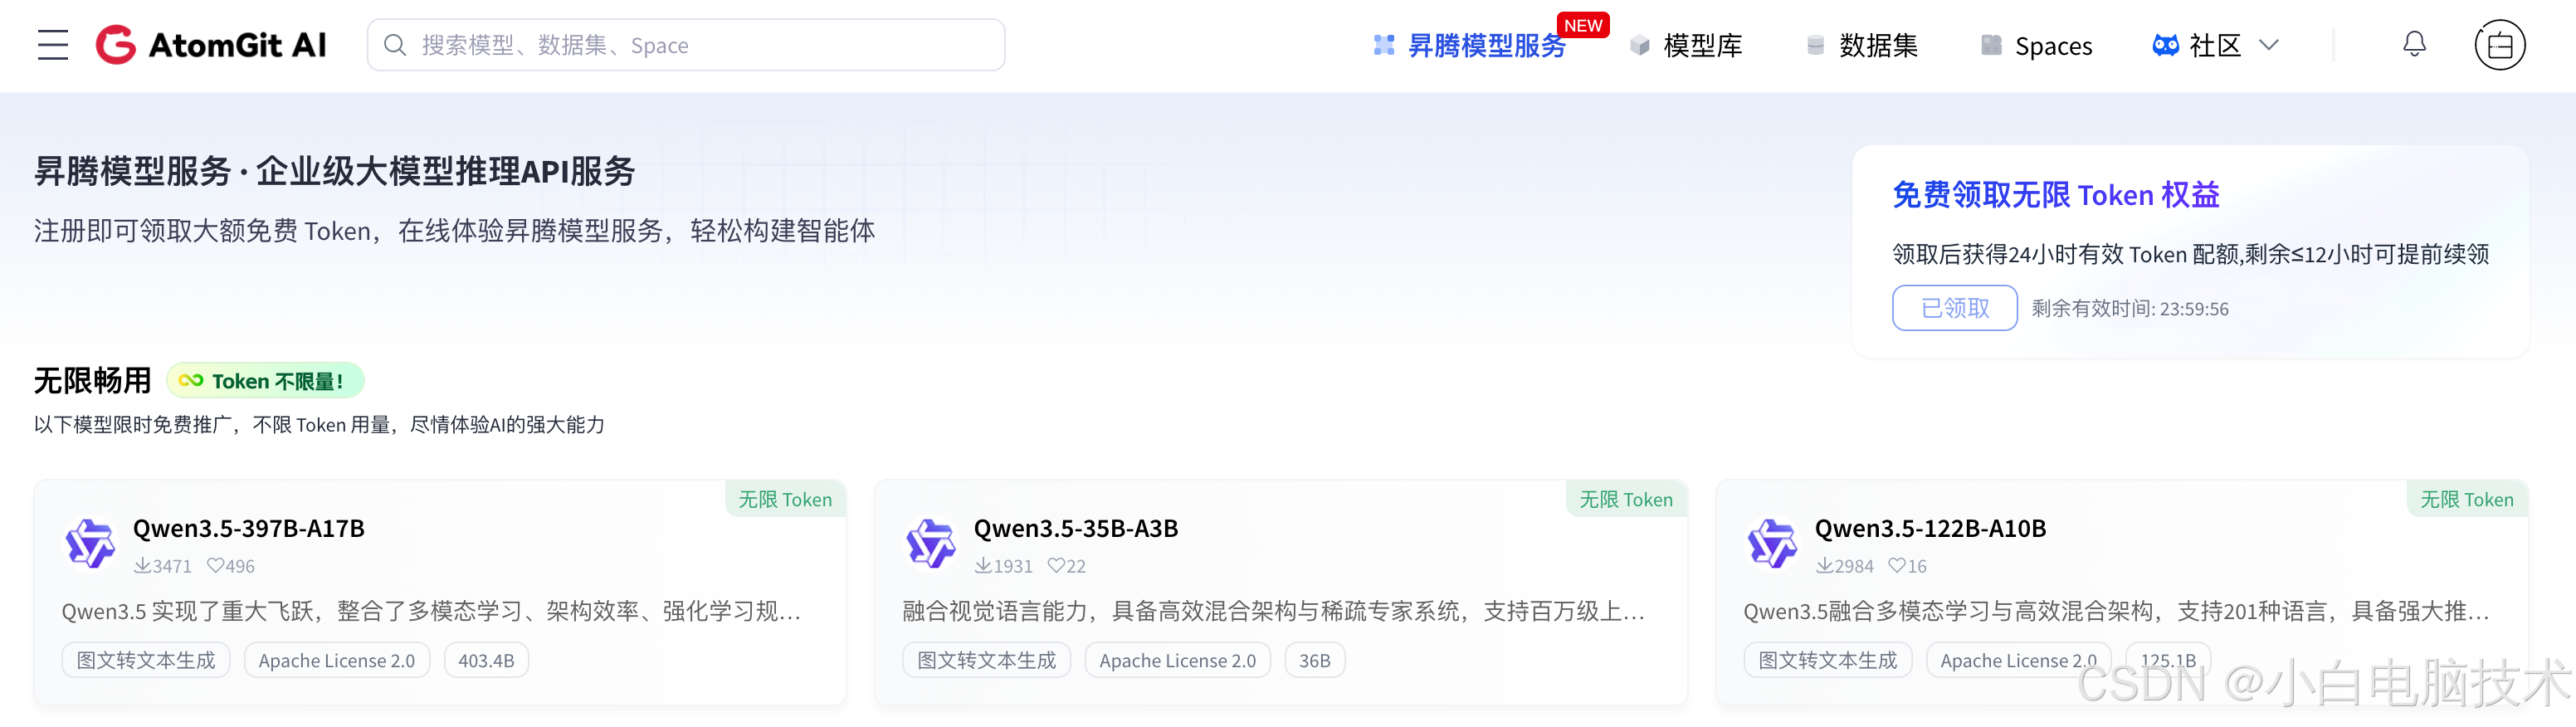Click the NEW badge on 昇腾模型服务
The image size is (2576, 727).
[x=1583, y=25]
